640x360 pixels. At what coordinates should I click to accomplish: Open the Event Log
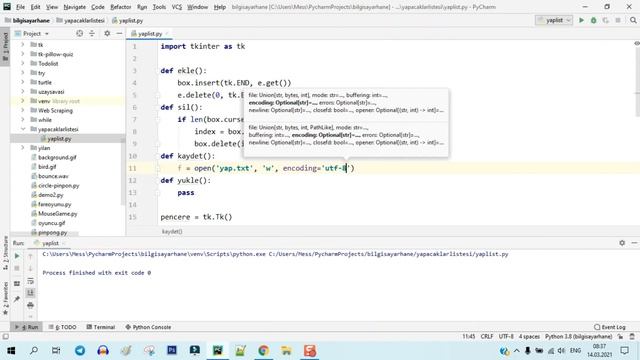tap(610, 327)
